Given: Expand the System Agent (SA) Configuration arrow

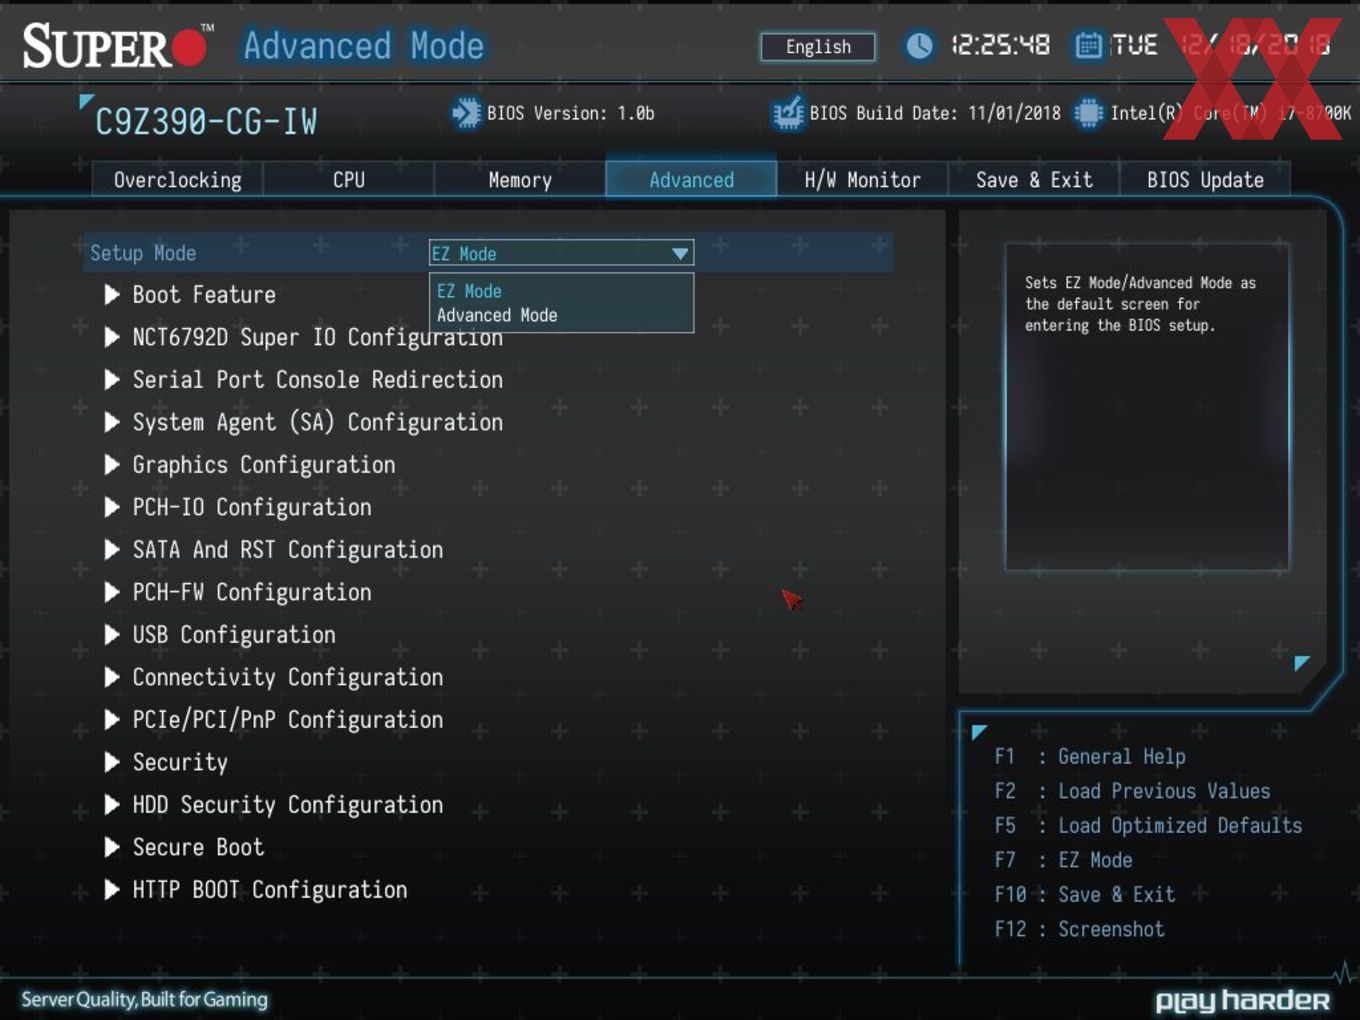Looking at the screenshot, I should [x=112, y=422].
